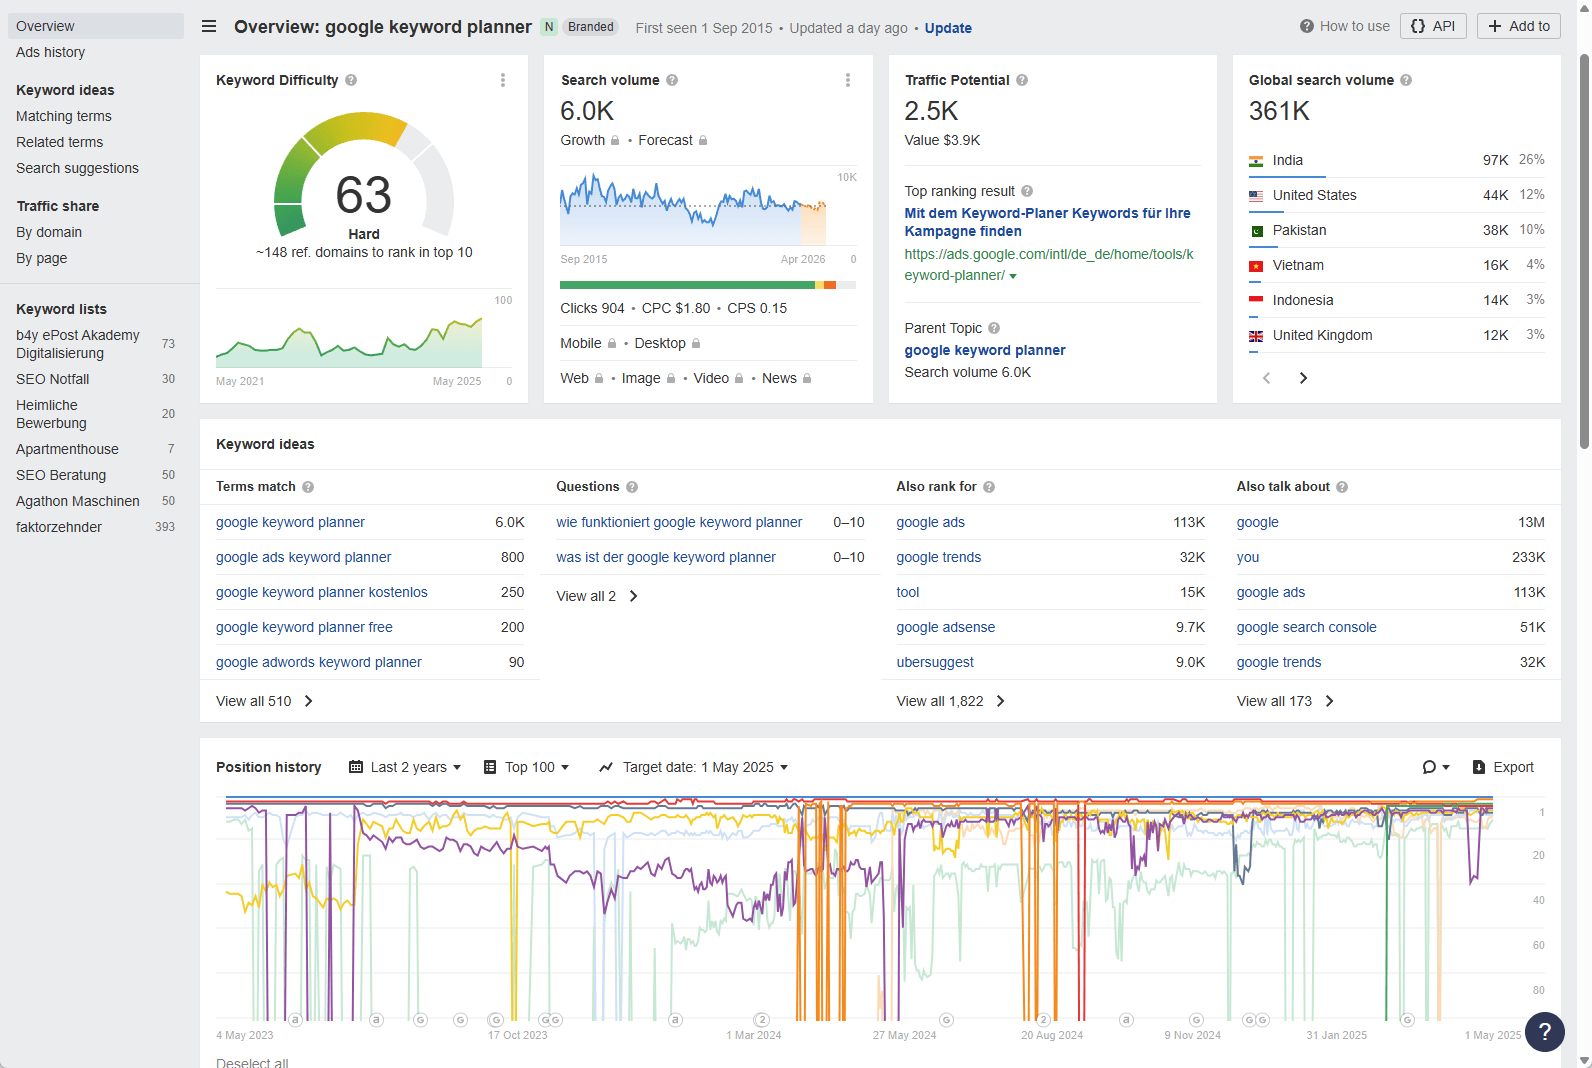Open Mit dem Keyword-Planer top result link
1592x1068 pixels.
pyautogui.click(x=1048, y=222)
